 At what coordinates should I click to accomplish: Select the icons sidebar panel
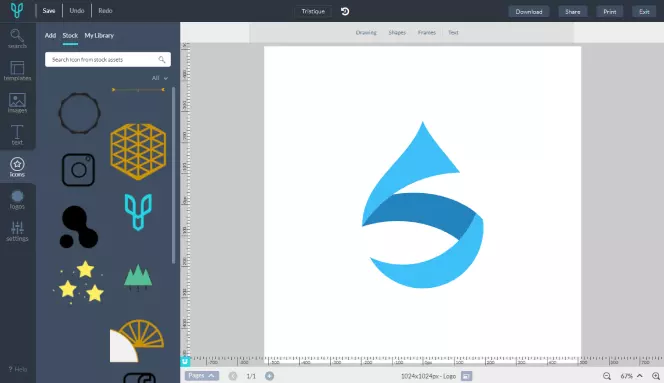pos(17,167)
